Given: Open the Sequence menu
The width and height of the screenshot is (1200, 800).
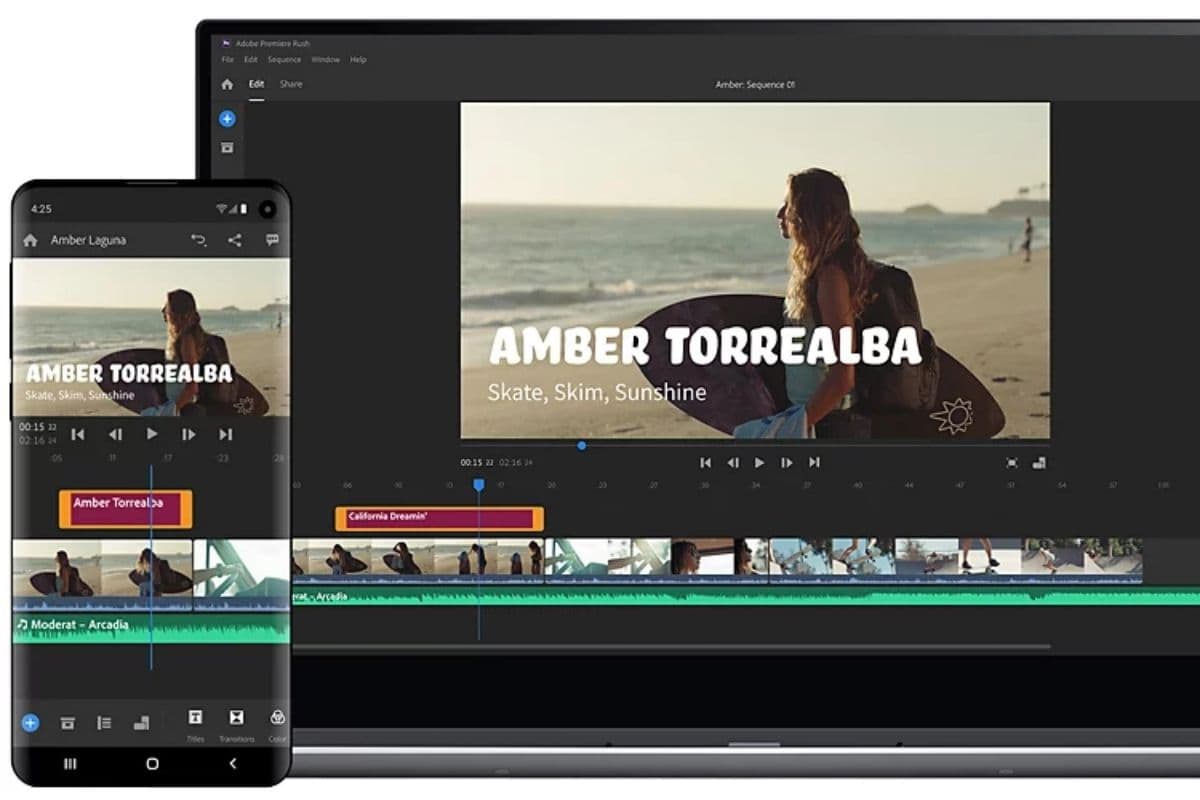Looking at the screenshot, I should [284, 60].
